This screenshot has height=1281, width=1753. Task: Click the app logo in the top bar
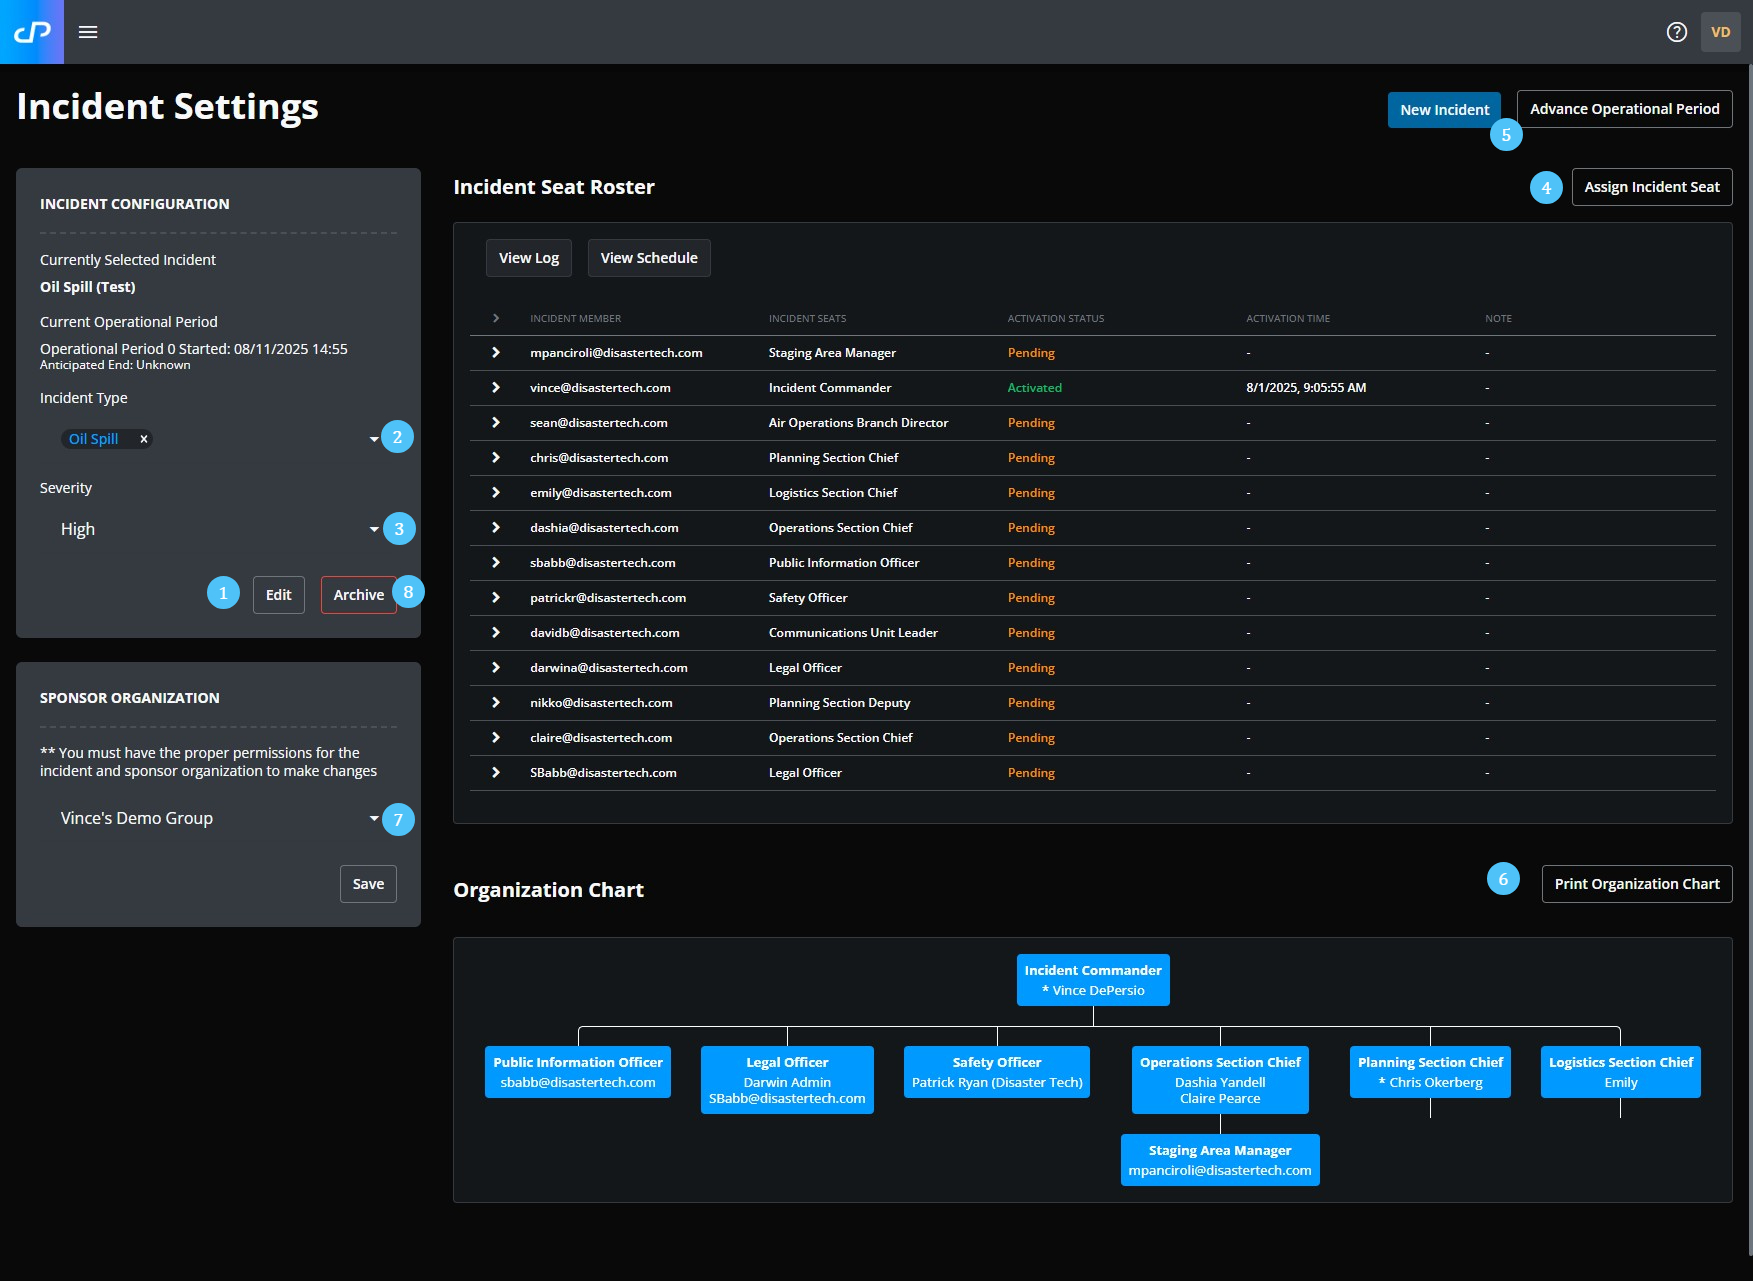pyautogui.click(x=30, y=31)
